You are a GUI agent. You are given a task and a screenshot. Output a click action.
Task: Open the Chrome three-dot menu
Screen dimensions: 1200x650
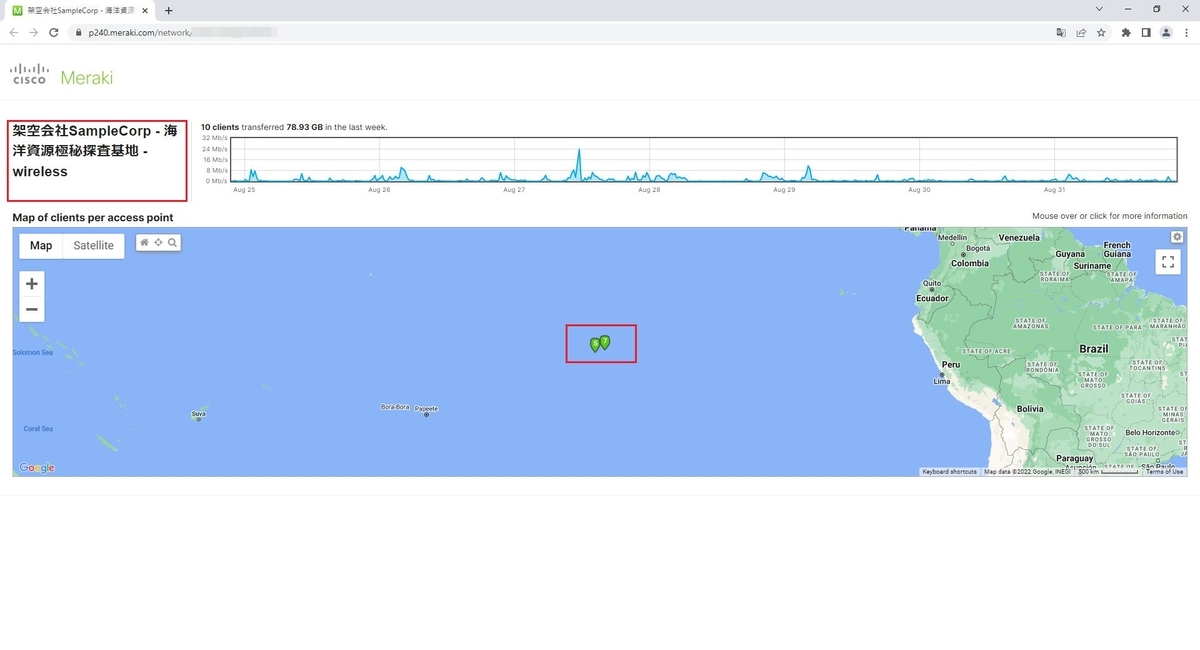[1186, 32]
